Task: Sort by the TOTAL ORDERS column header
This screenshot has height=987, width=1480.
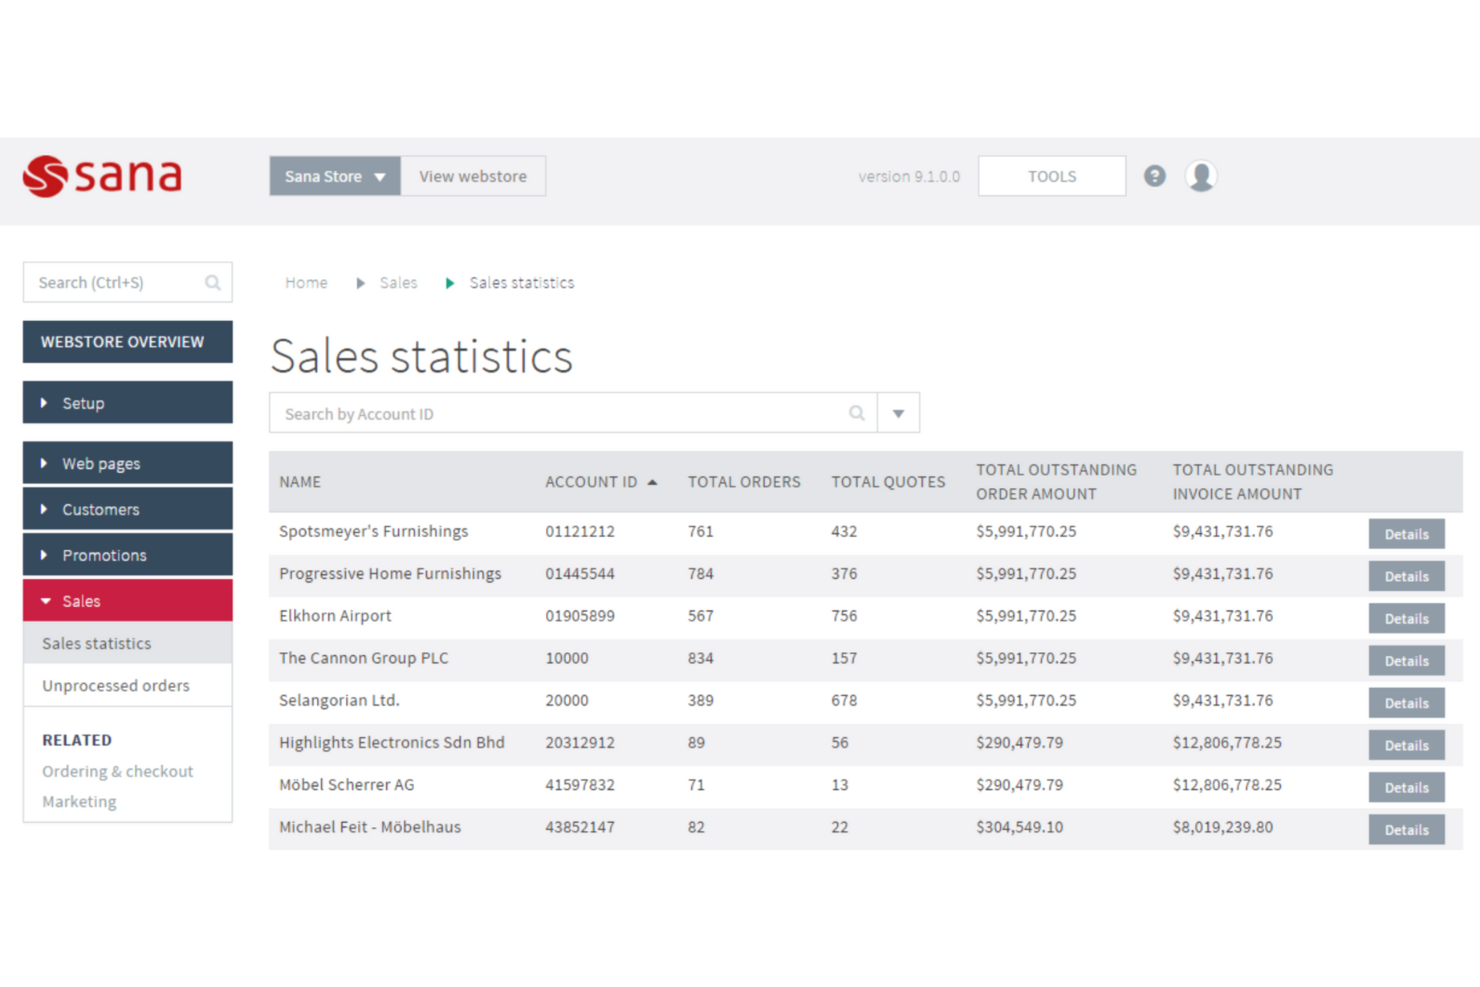Action: [x=744, y=482]
